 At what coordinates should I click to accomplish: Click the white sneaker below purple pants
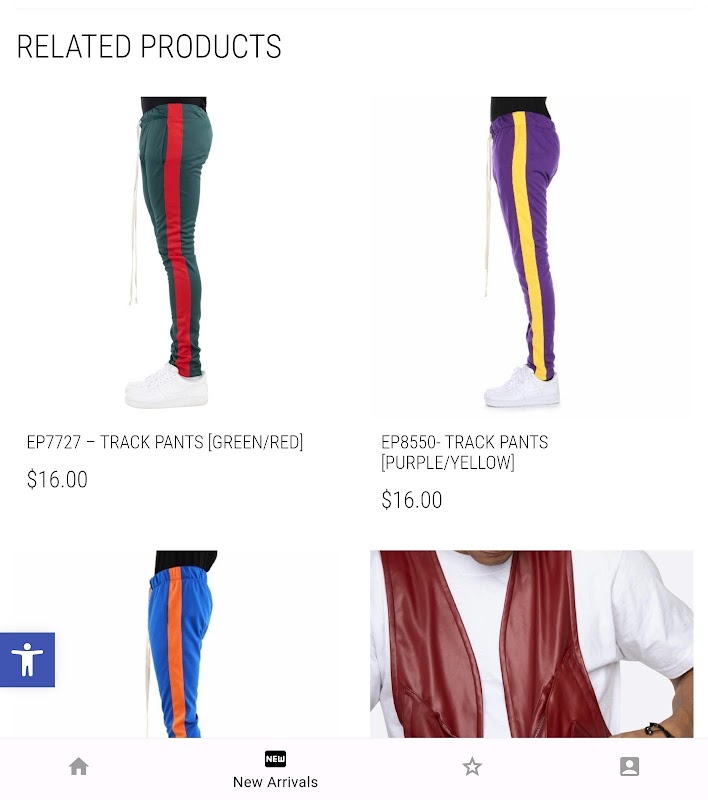pos(522,386)
